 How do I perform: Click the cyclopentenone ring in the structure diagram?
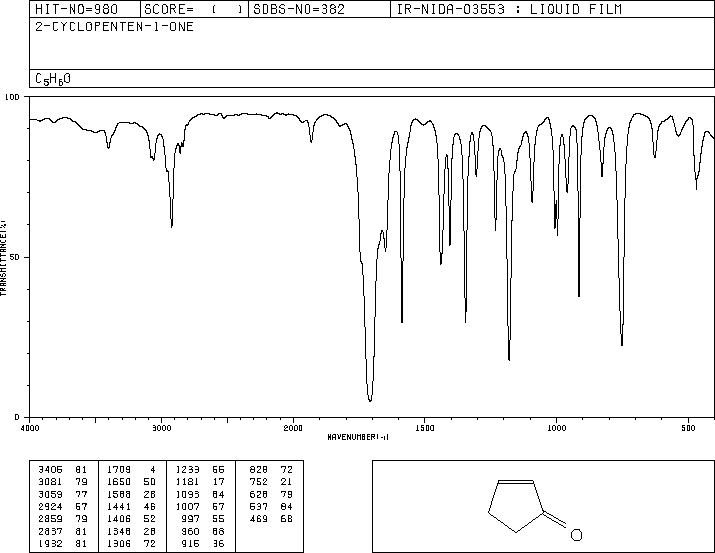[516, 505]
